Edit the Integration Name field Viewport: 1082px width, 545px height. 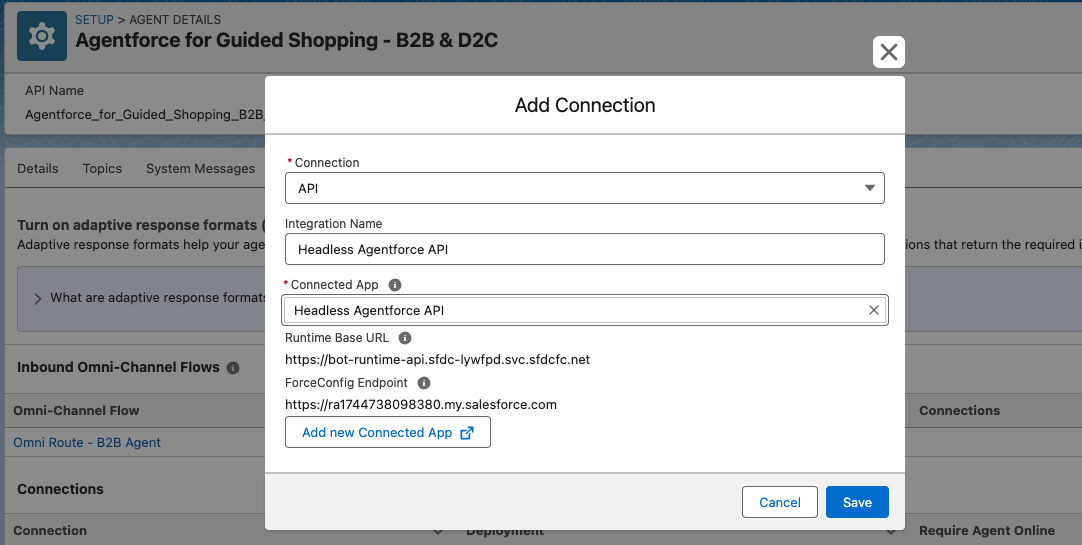[x=584, y=249]
